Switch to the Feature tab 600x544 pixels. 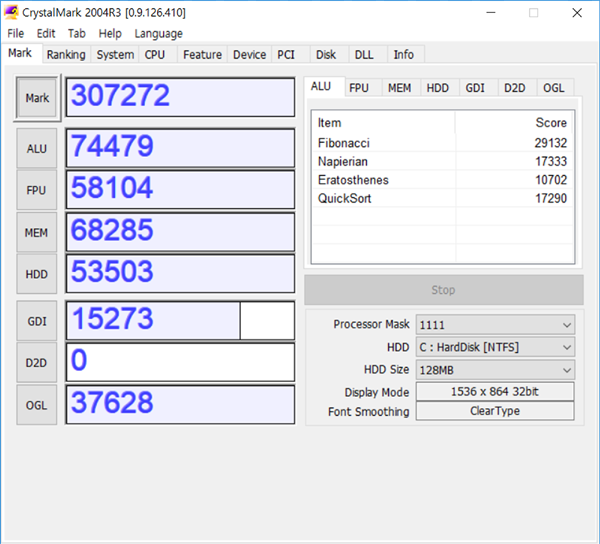click(202, 55)
